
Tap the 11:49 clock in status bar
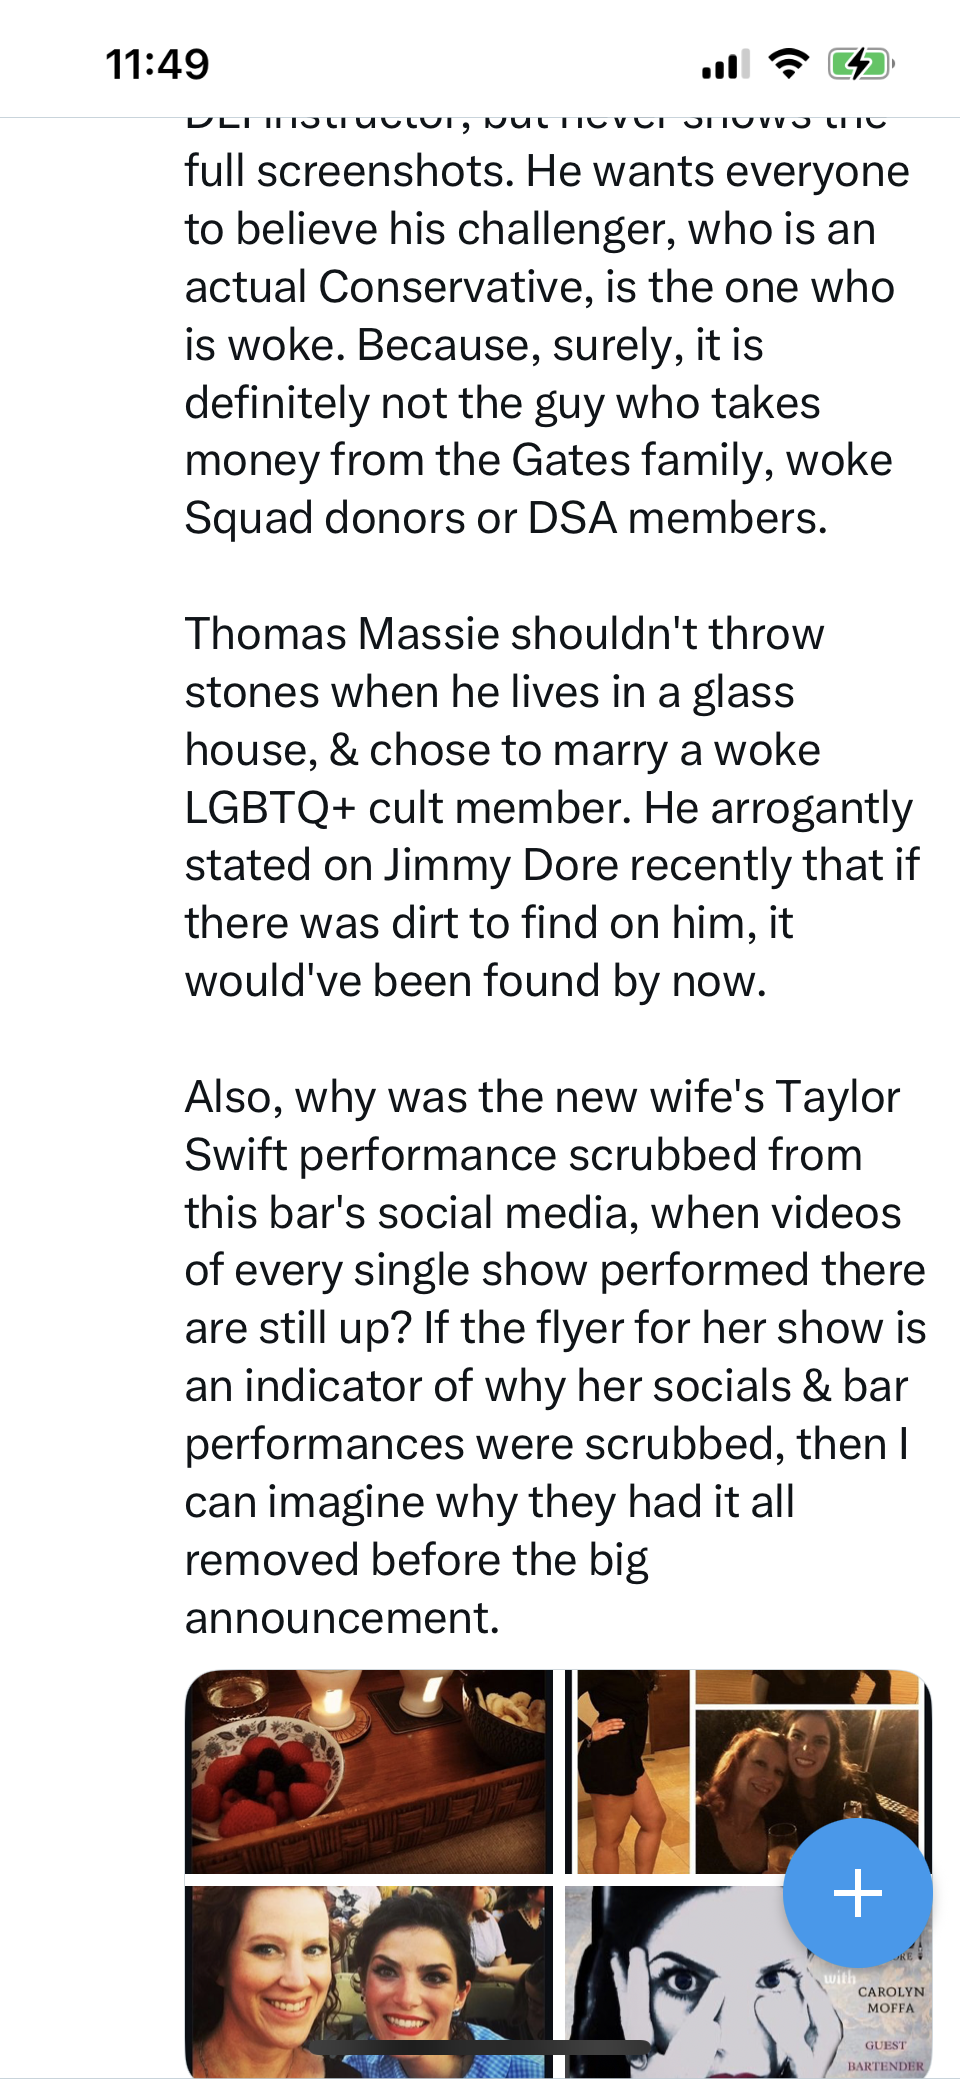click(x=158, y=65)
